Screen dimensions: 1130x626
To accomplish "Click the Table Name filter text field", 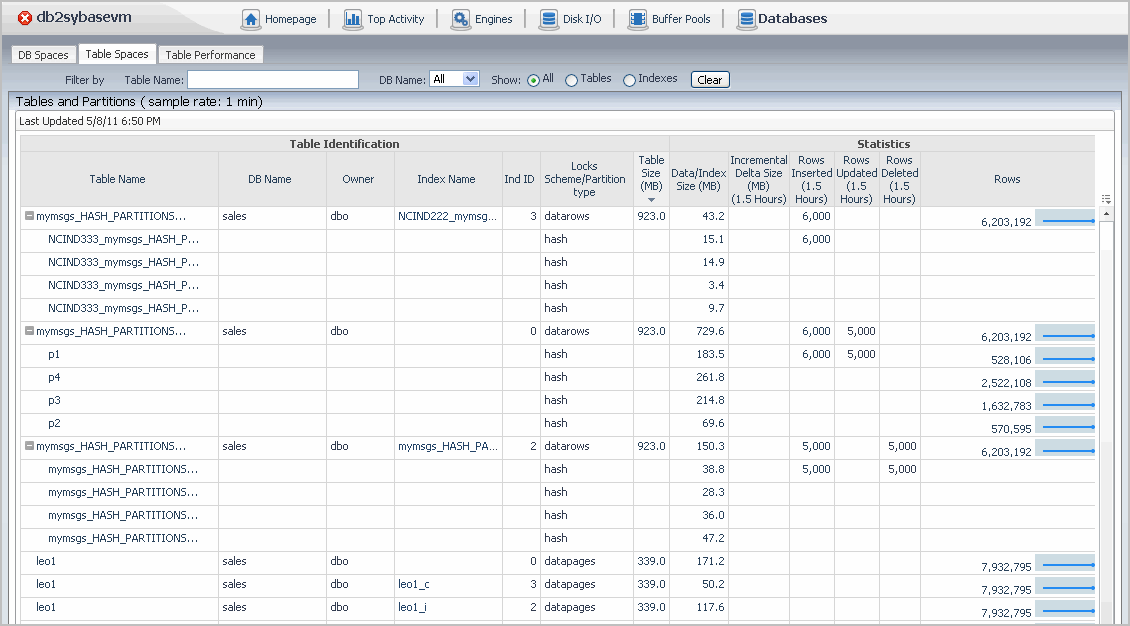I will tap(272, 80).
